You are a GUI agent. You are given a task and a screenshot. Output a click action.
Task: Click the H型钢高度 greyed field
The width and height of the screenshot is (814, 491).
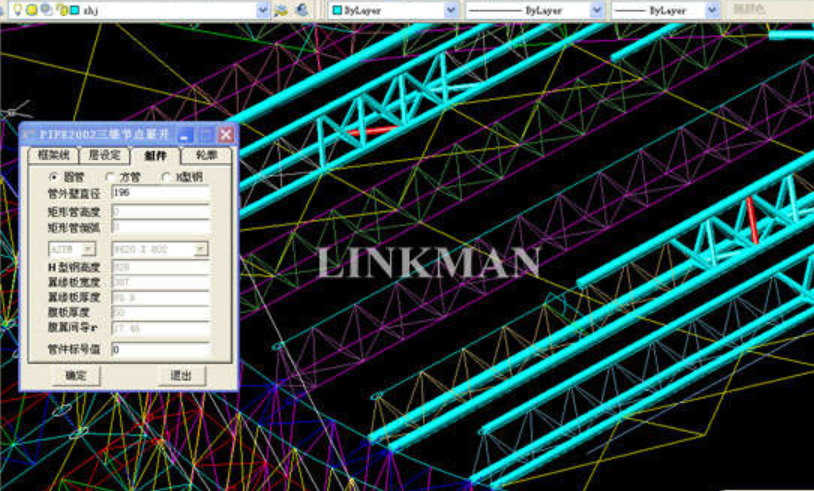pyautogui.click(x=161, y=267)
